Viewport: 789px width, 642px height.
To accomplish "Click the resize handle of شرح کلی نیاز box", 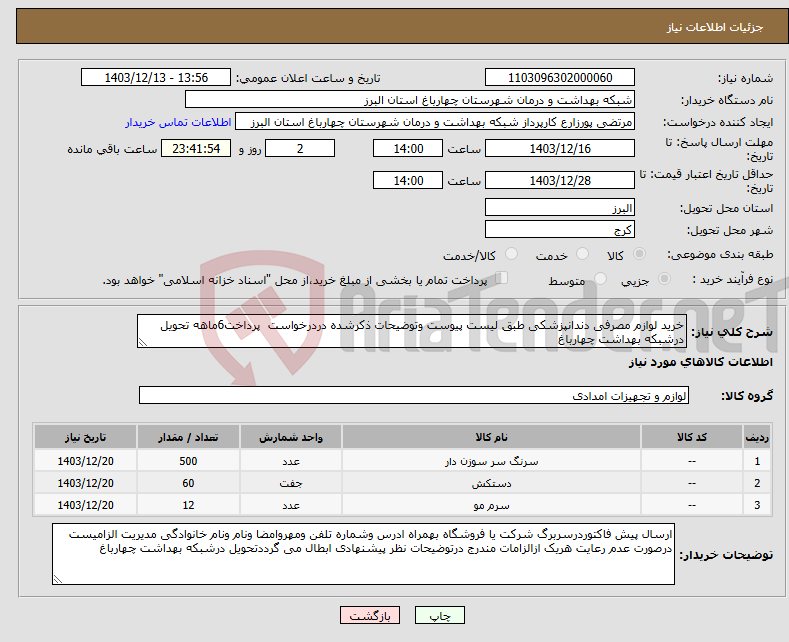I will point(143,342).
